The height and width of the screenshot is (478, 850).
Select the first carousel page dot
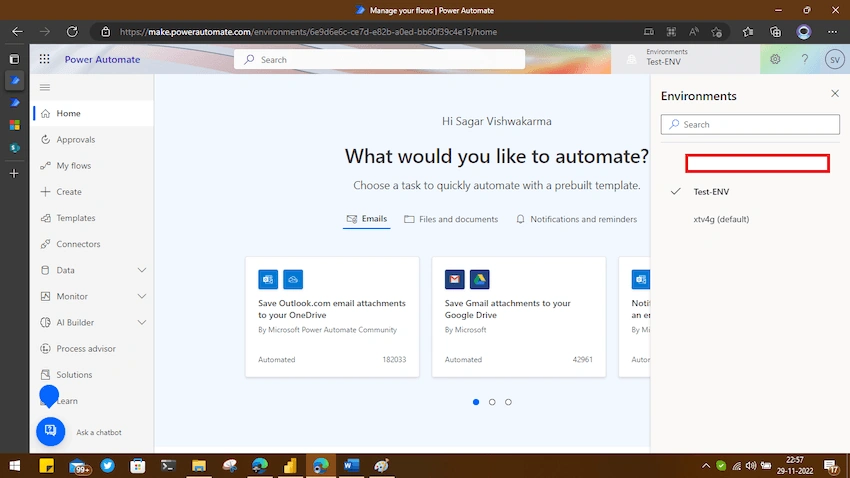click(x=476, y=402)
